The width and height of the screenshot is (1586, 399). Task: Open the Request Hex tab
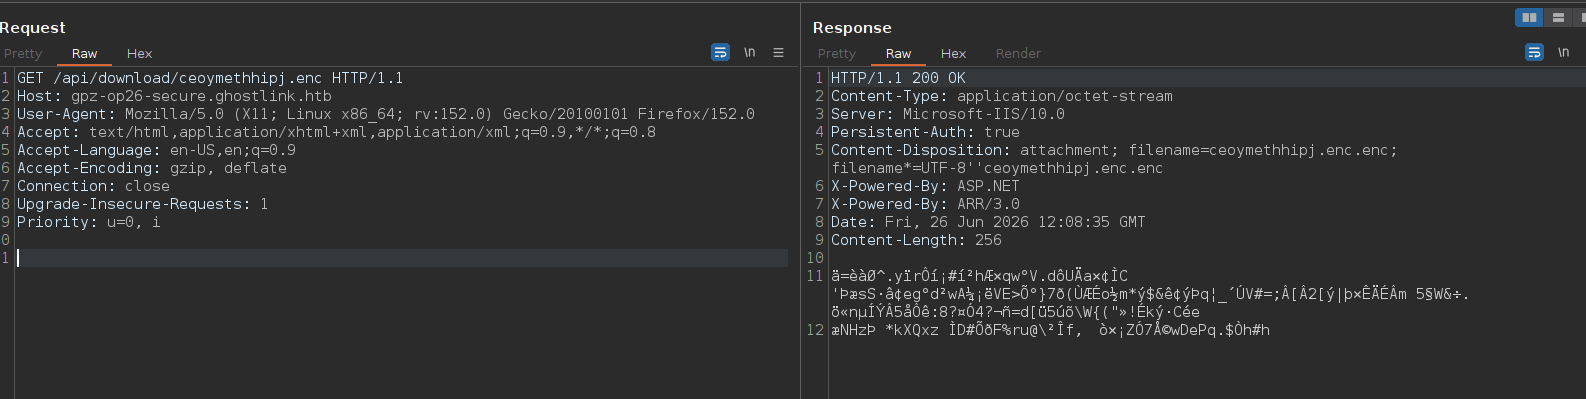pos(139,54)
